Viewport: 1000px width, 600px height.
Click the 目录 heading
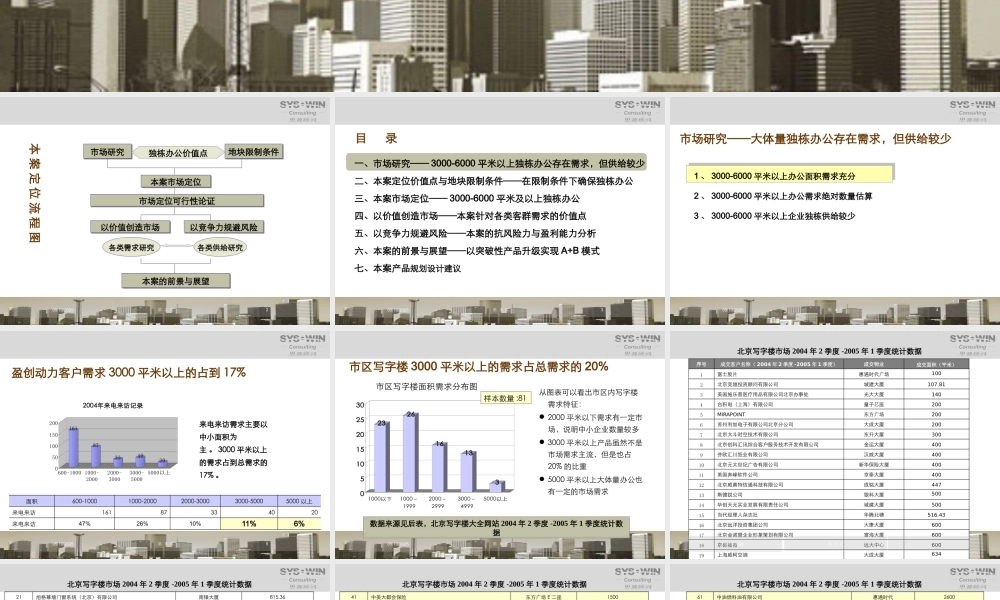[x=376, y=138]
